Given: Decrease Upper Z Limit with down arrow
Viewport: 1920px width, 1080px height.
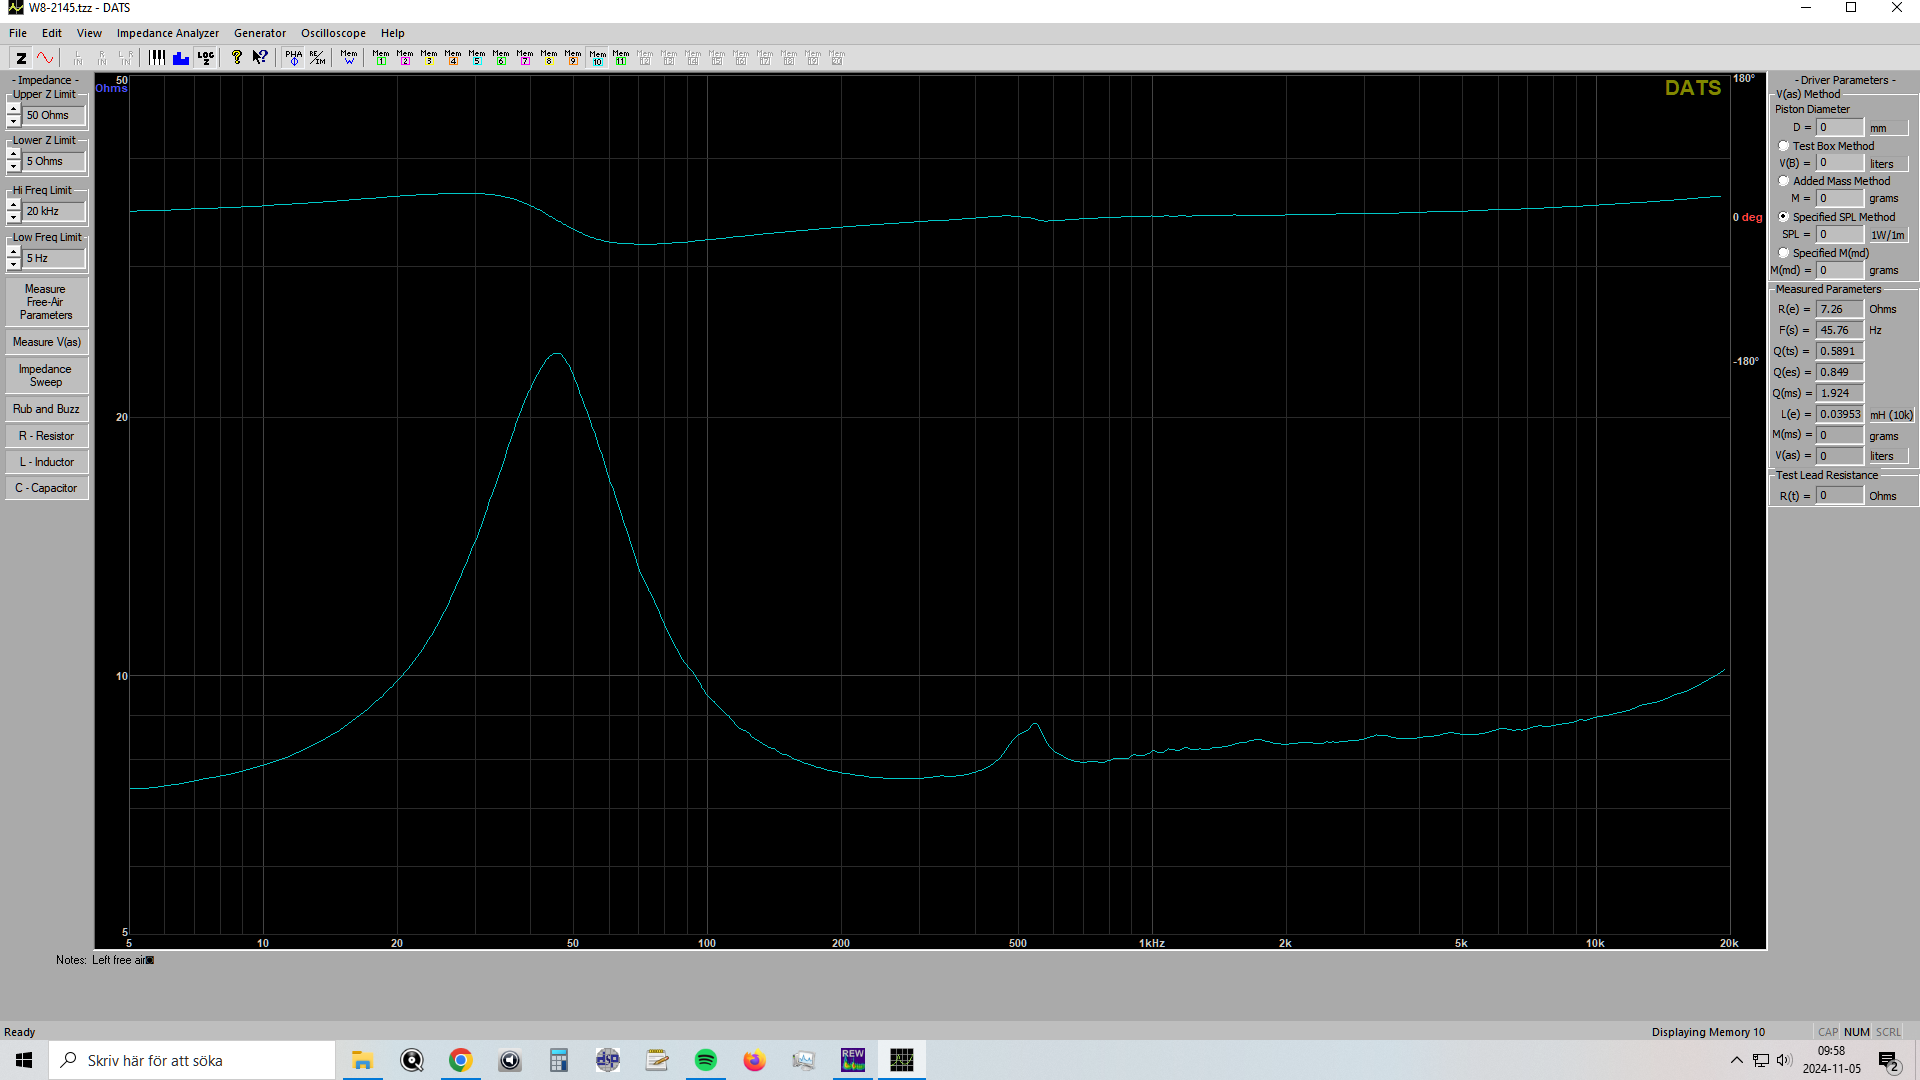Looking at the screenshot, I should [14, 121].
